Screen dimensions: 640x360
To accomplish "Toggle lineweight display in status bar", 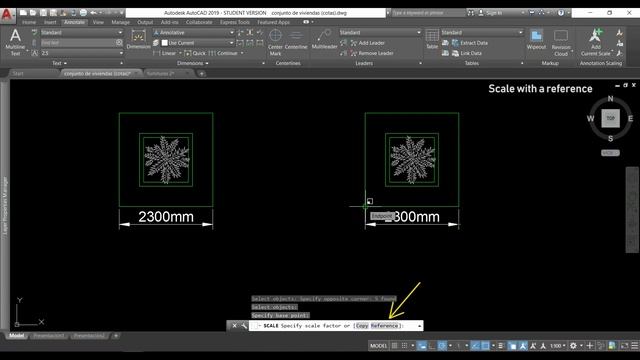I will point(502,345).
